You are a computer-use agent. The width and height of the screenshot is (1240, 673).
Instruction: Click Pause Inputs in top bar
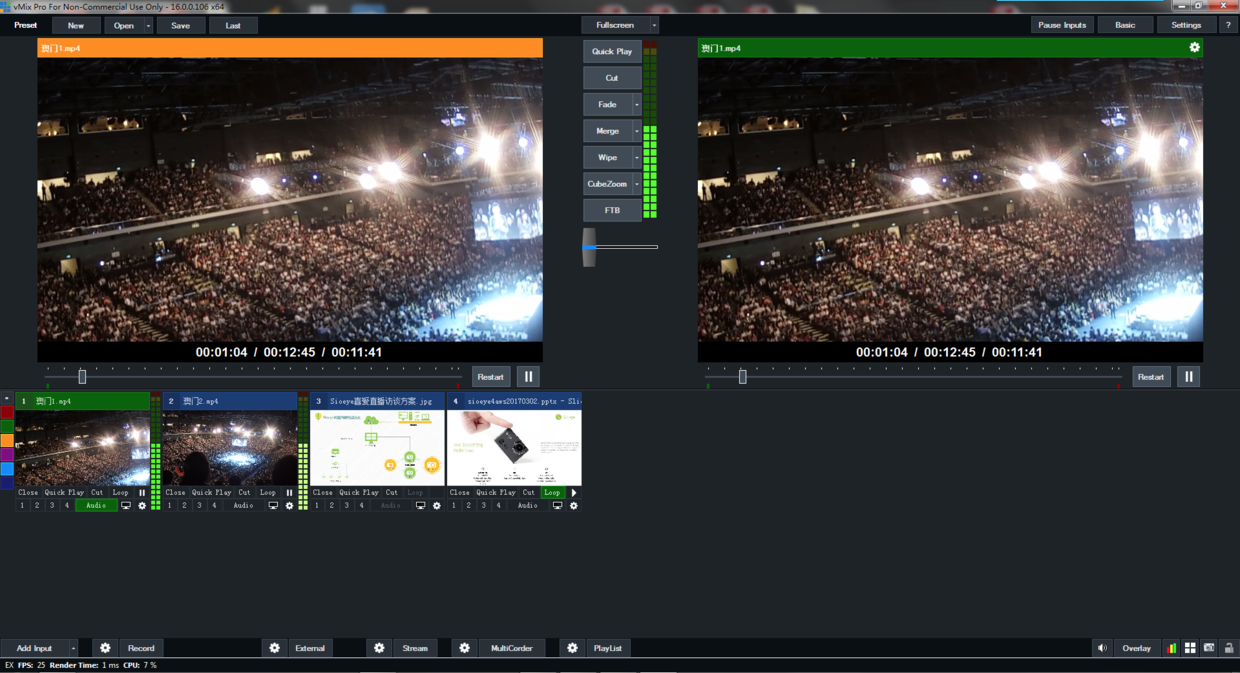click(1062, 25)
